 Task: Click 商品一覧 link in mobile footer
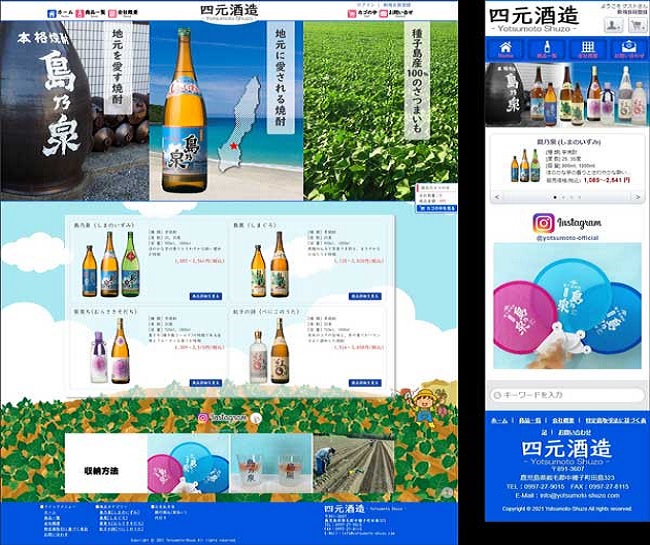coord(529,420)
